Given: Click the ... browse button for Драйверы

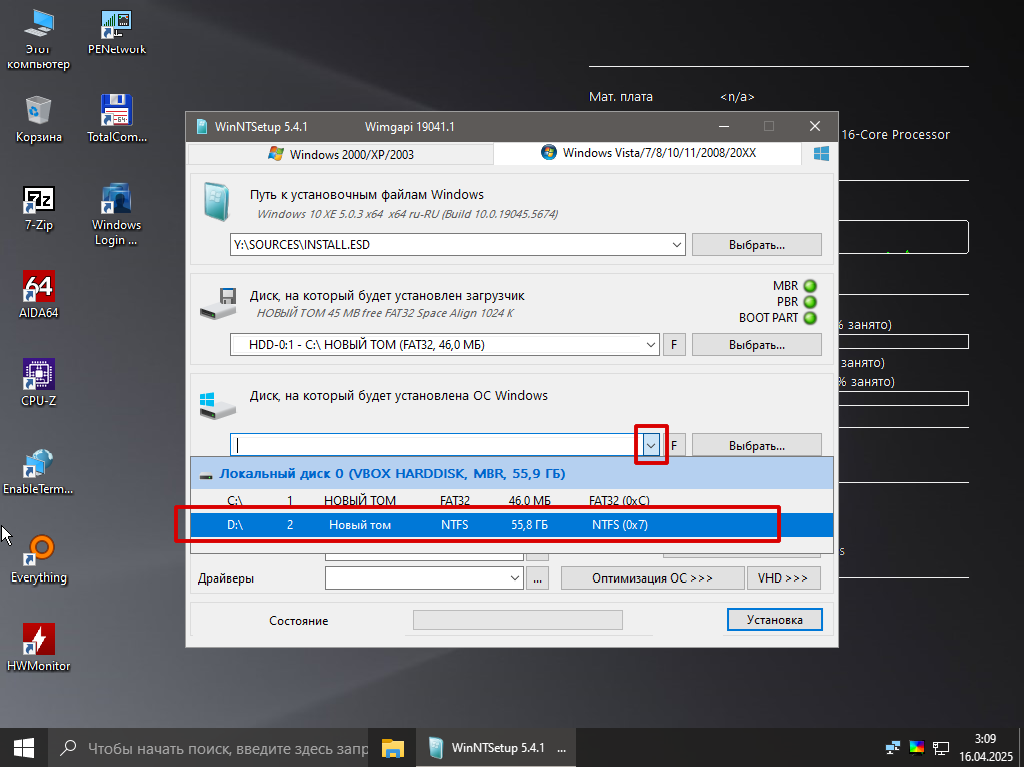Looking at the screenshot, I should pyautogui.click(x=537, y=578).
